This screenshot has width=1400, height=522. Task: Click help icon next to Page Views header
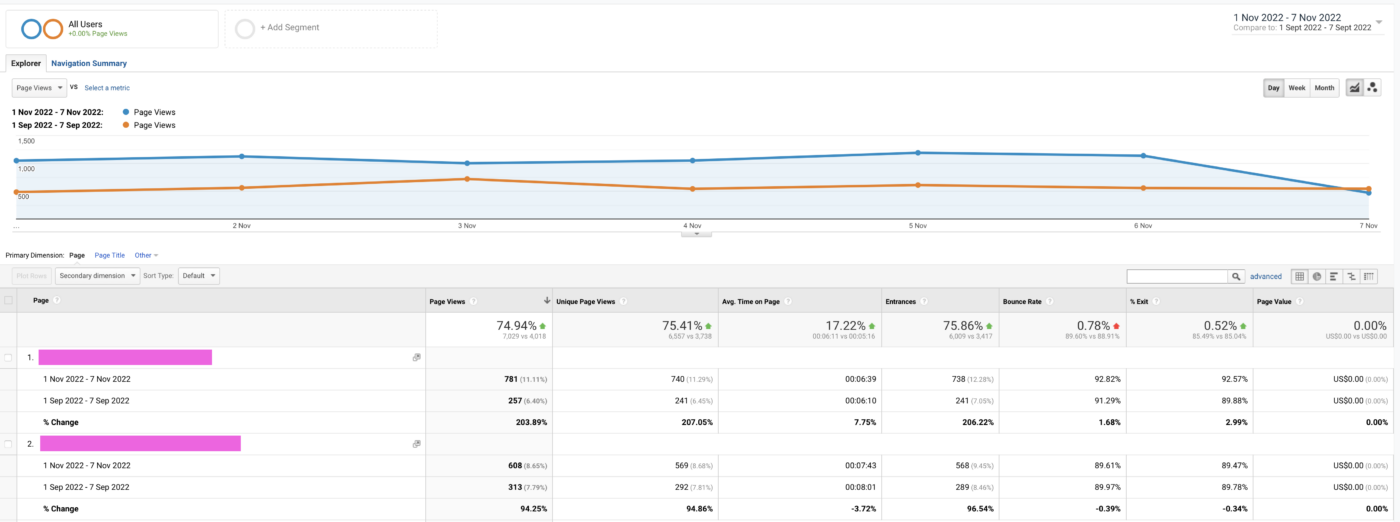[473, 301]
